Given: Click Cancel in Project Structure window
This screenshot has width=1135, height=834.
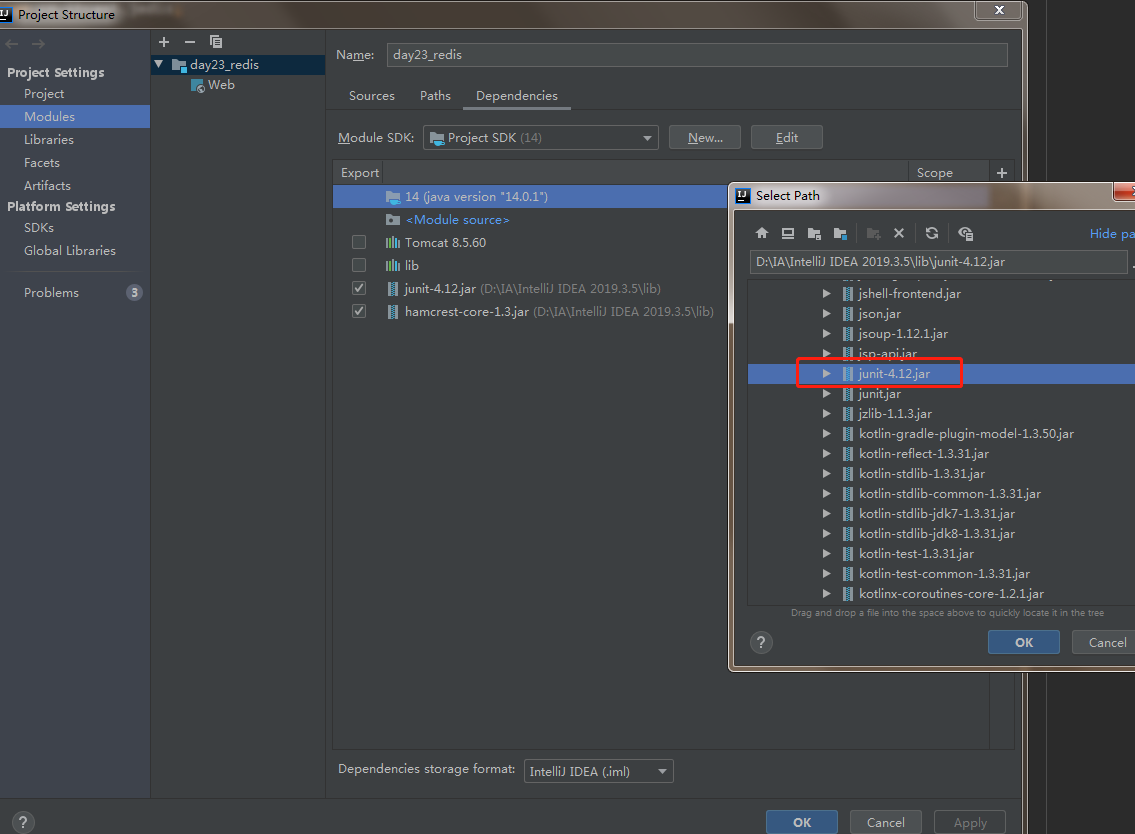Looking at the screenshot, I should coord(885,822).
